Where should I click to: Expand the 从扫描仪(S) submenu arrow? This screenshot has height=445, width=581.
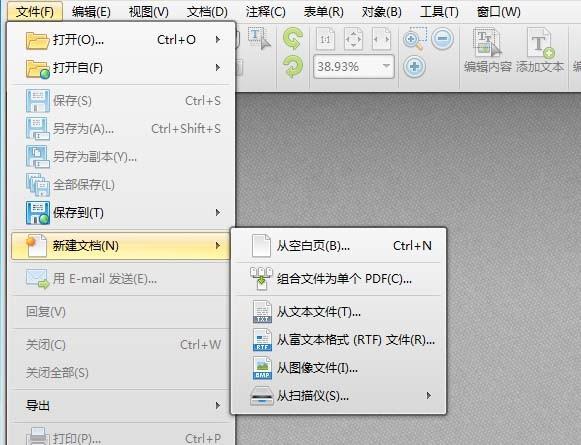pyautogui.click(x=429, y=395)
